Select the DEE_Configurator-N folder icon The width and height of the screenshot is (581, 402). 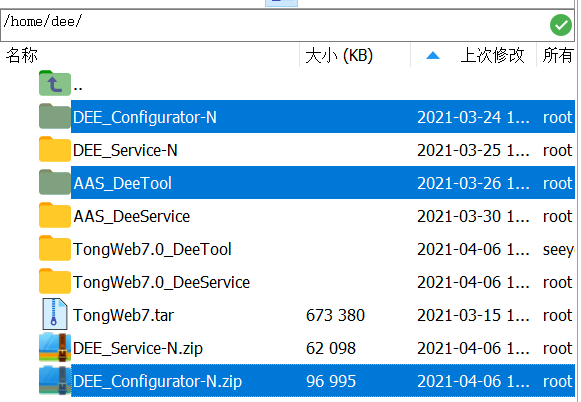pyautogui.click(x=54, y=116)
